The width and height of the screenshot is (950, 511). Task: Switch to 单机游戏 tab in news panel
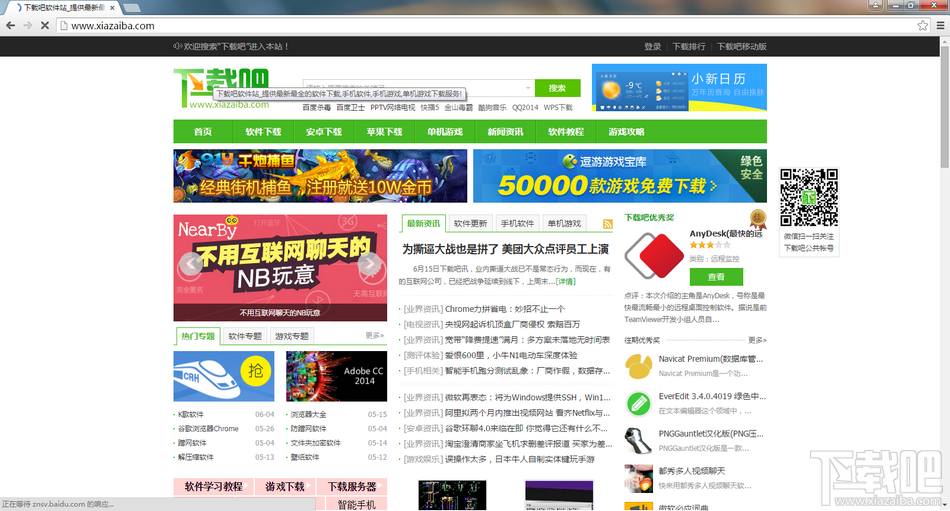pos(564,223)
